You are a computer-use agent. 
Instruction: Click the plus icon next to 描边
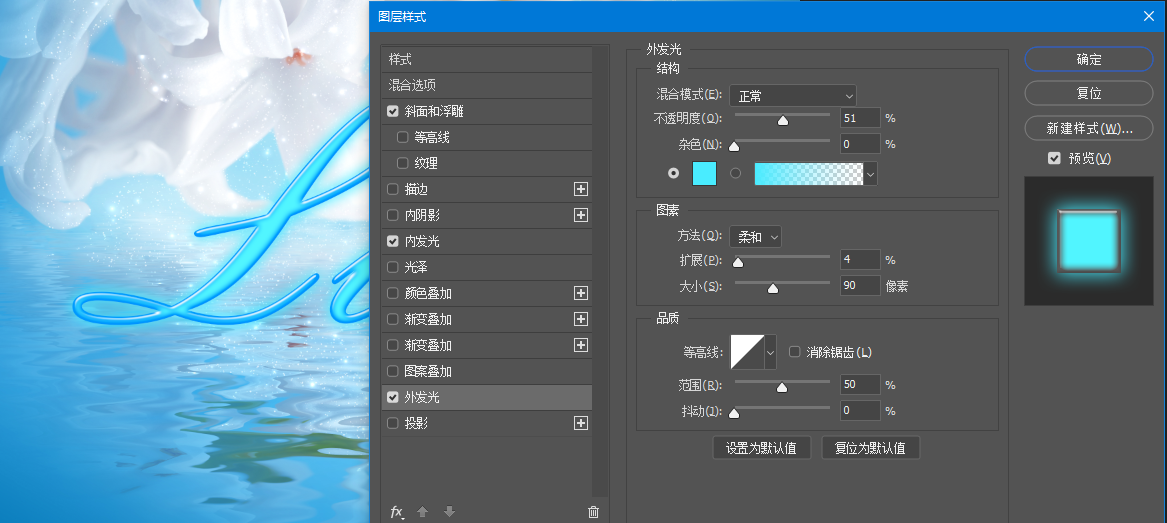581,189
